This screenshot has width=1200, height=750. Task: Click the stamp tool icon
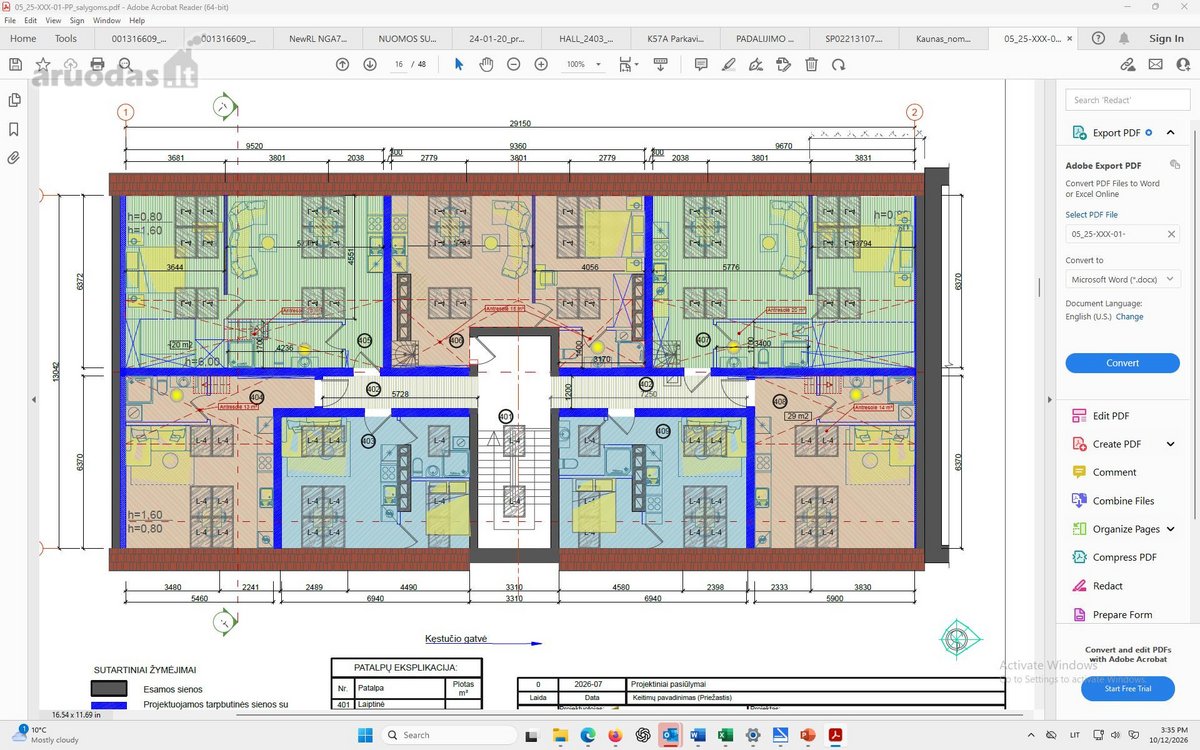pyautogui.click(x=783, y=64)
